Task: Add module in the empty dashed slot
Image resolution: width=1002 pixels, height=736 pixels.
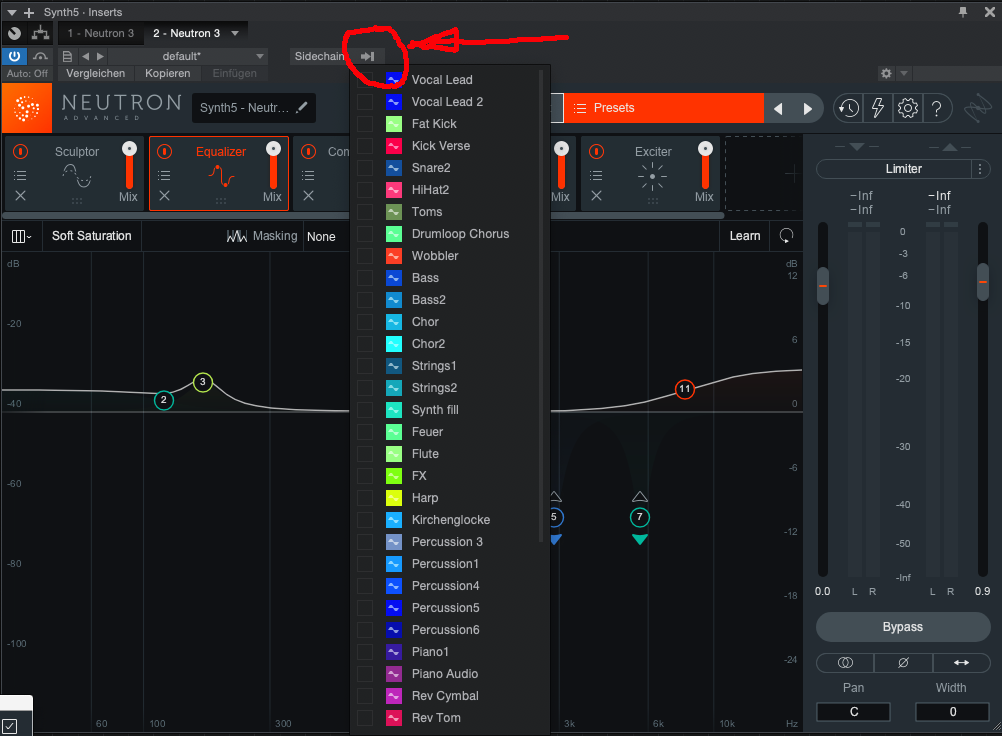Action: pos(762,173)
